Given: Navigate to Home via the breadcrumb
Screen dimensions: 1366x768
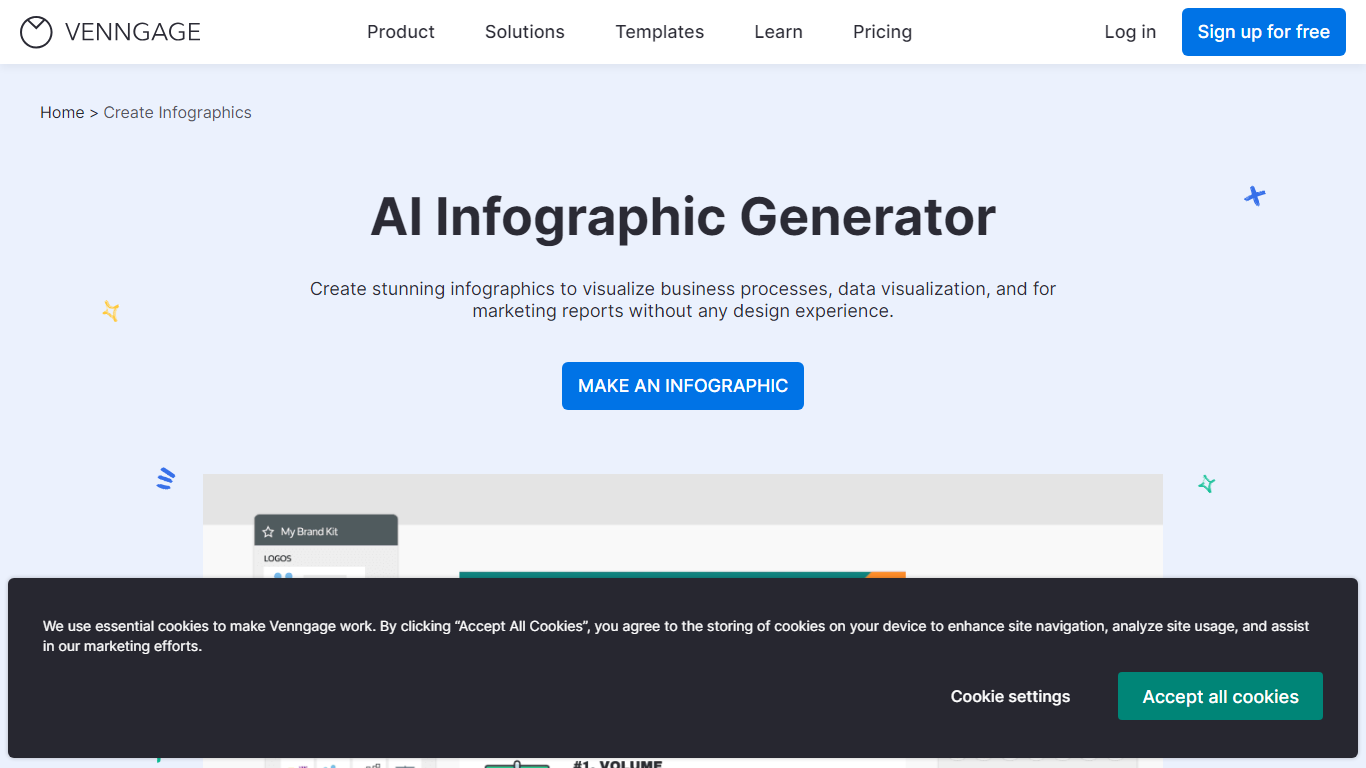Looking at the screenshot, I should [x=62, y=113].
